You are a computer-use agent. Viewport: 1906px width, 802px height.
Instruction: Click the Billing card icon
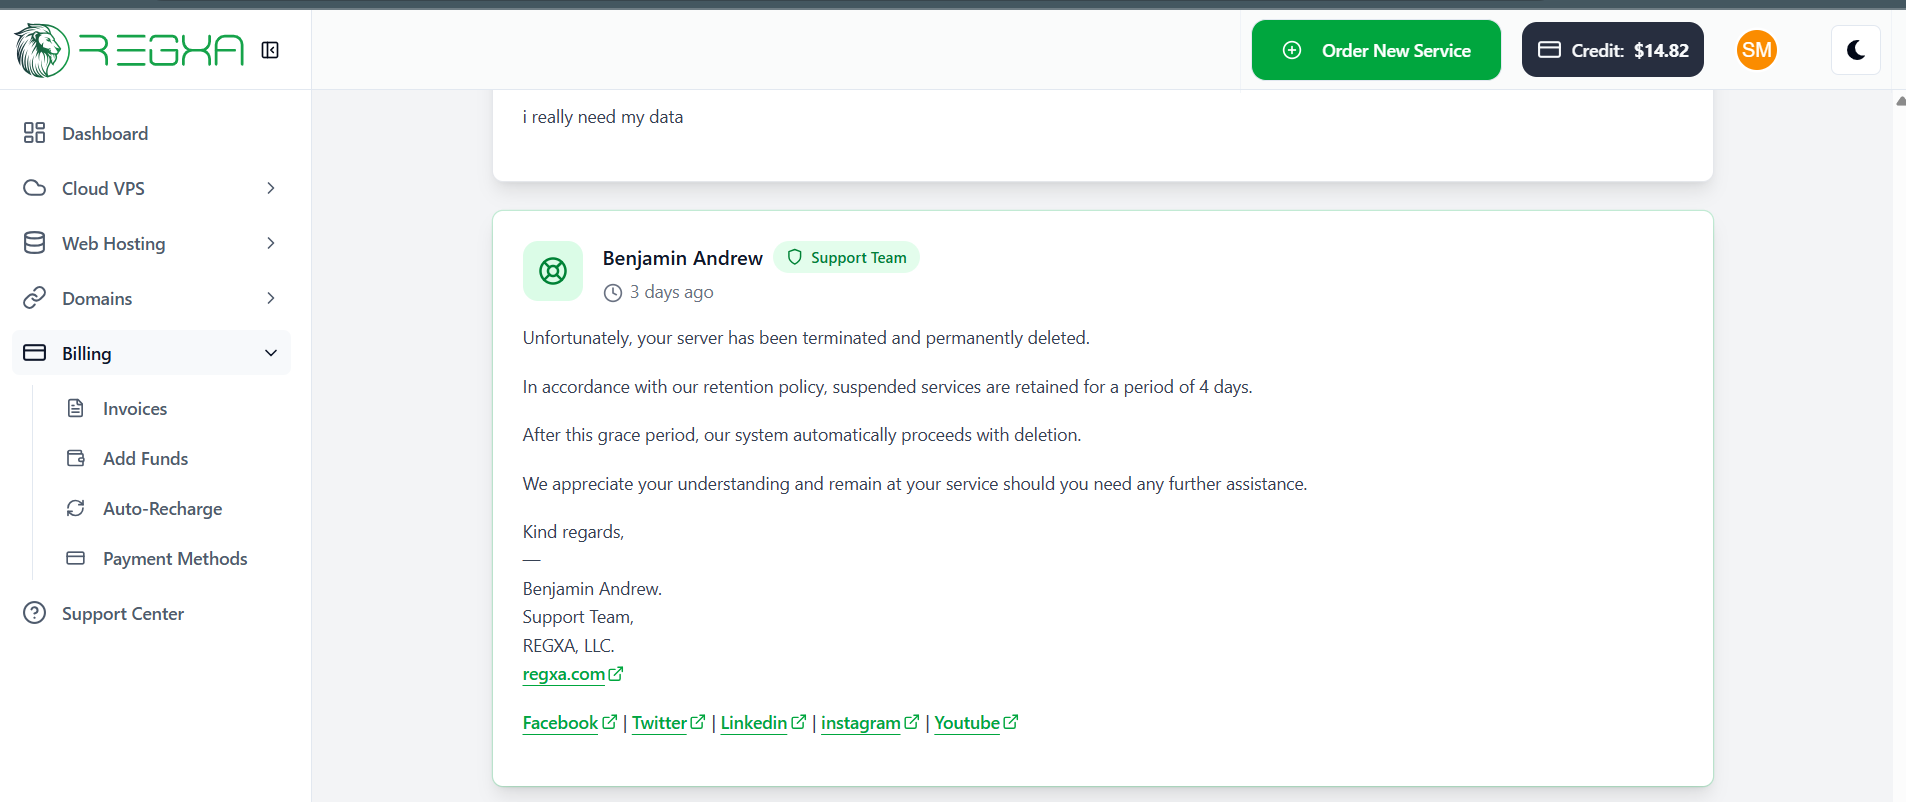pos(35,353)
